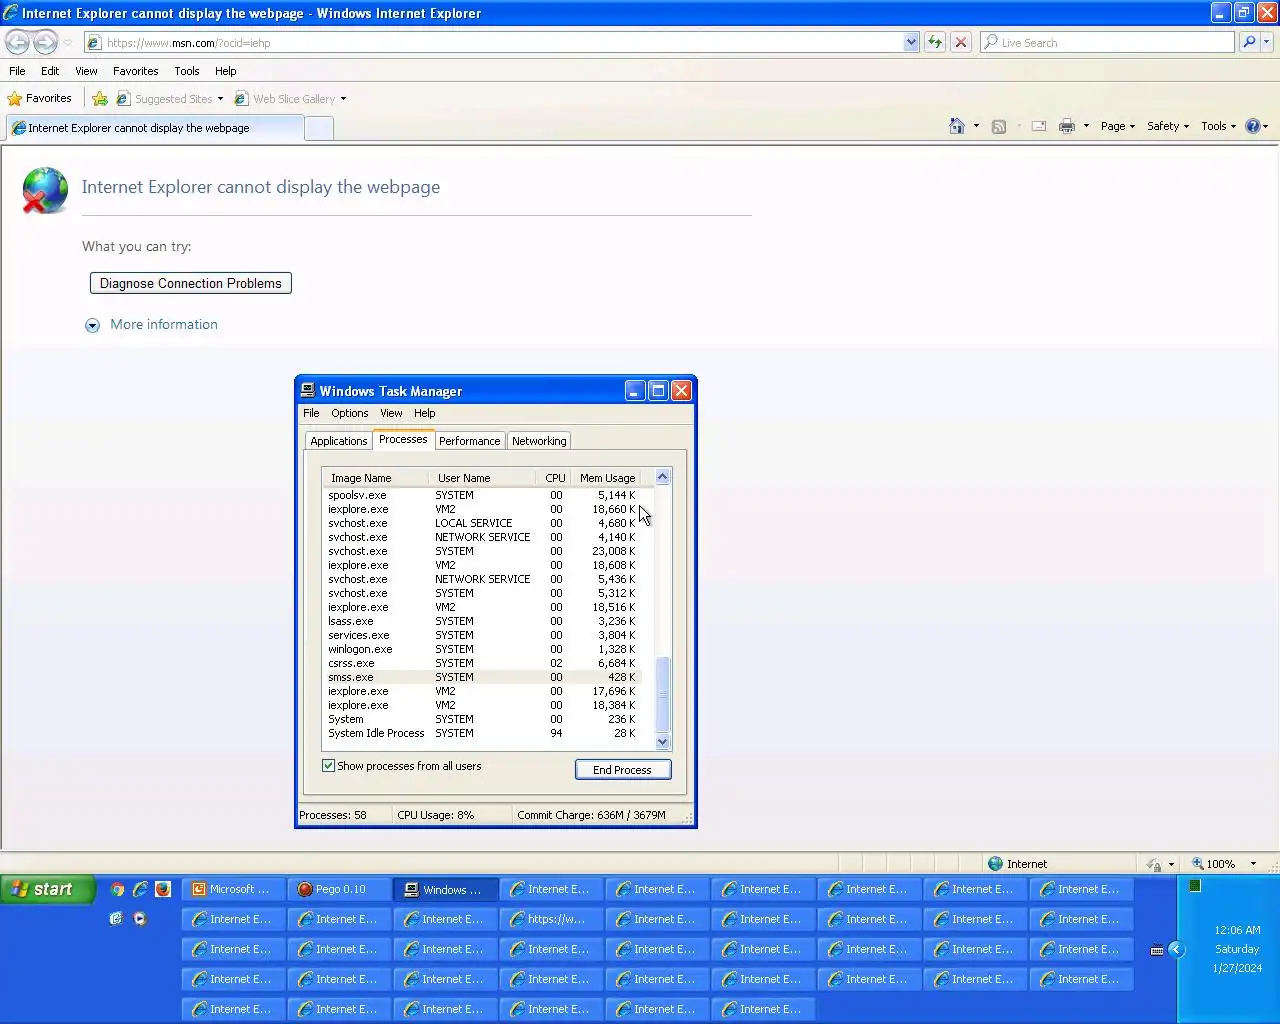
Task: Open the search provider dropdown arrow
Action: tap(1267, 42)
